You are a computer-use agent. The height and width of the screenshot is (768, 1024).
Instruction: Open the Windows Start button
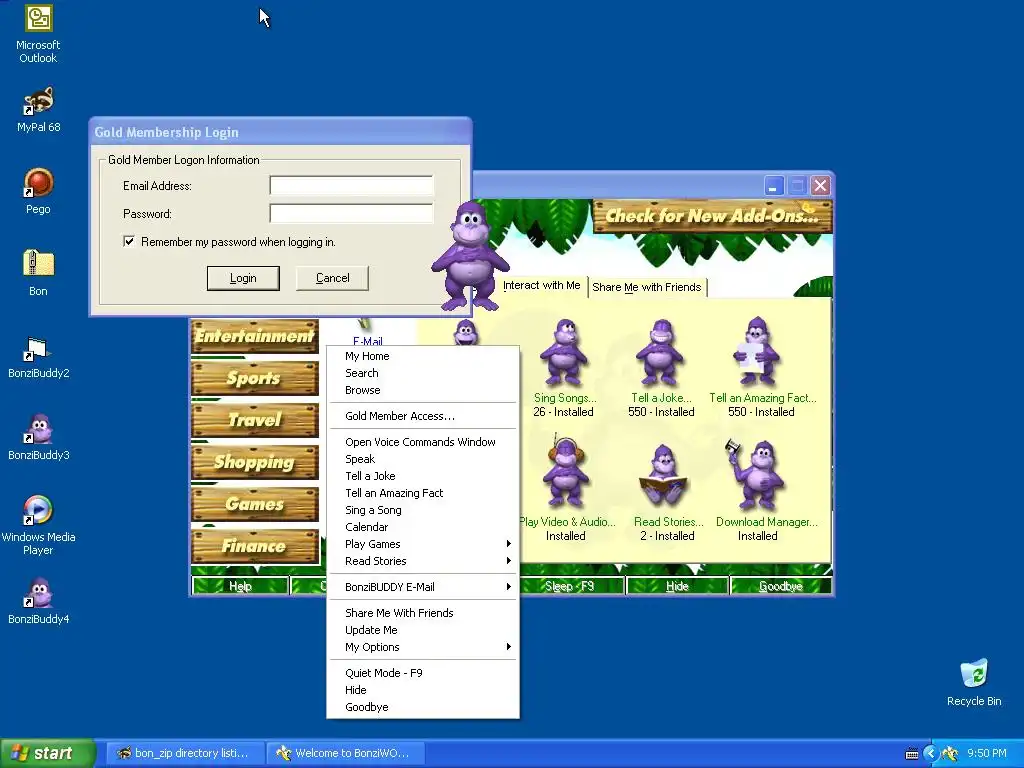[x=48, y=753]
